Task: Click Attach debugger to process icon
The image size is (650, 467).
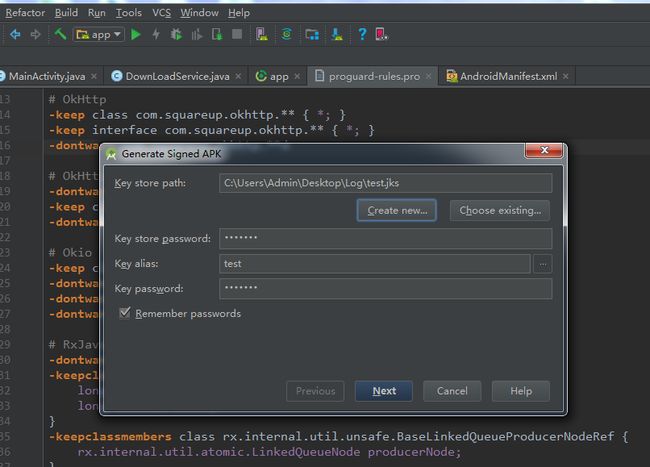Action: [x=217, y=34]
